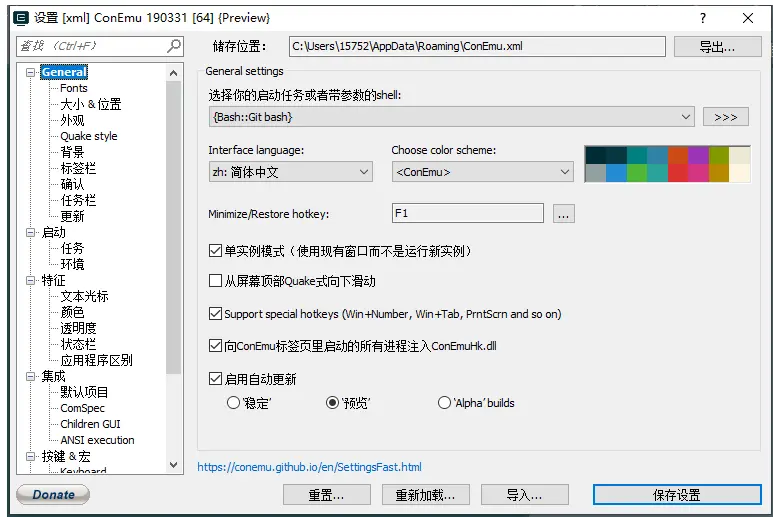The width and height of the screenshot is (773, 517).
Task: Open the Children GUI settings page
Action: coord(90,424)
